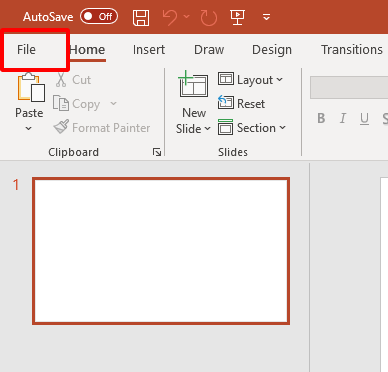Open the Undo history dropdown arrow
388x372 pixels.
click(x=187, y=16)
